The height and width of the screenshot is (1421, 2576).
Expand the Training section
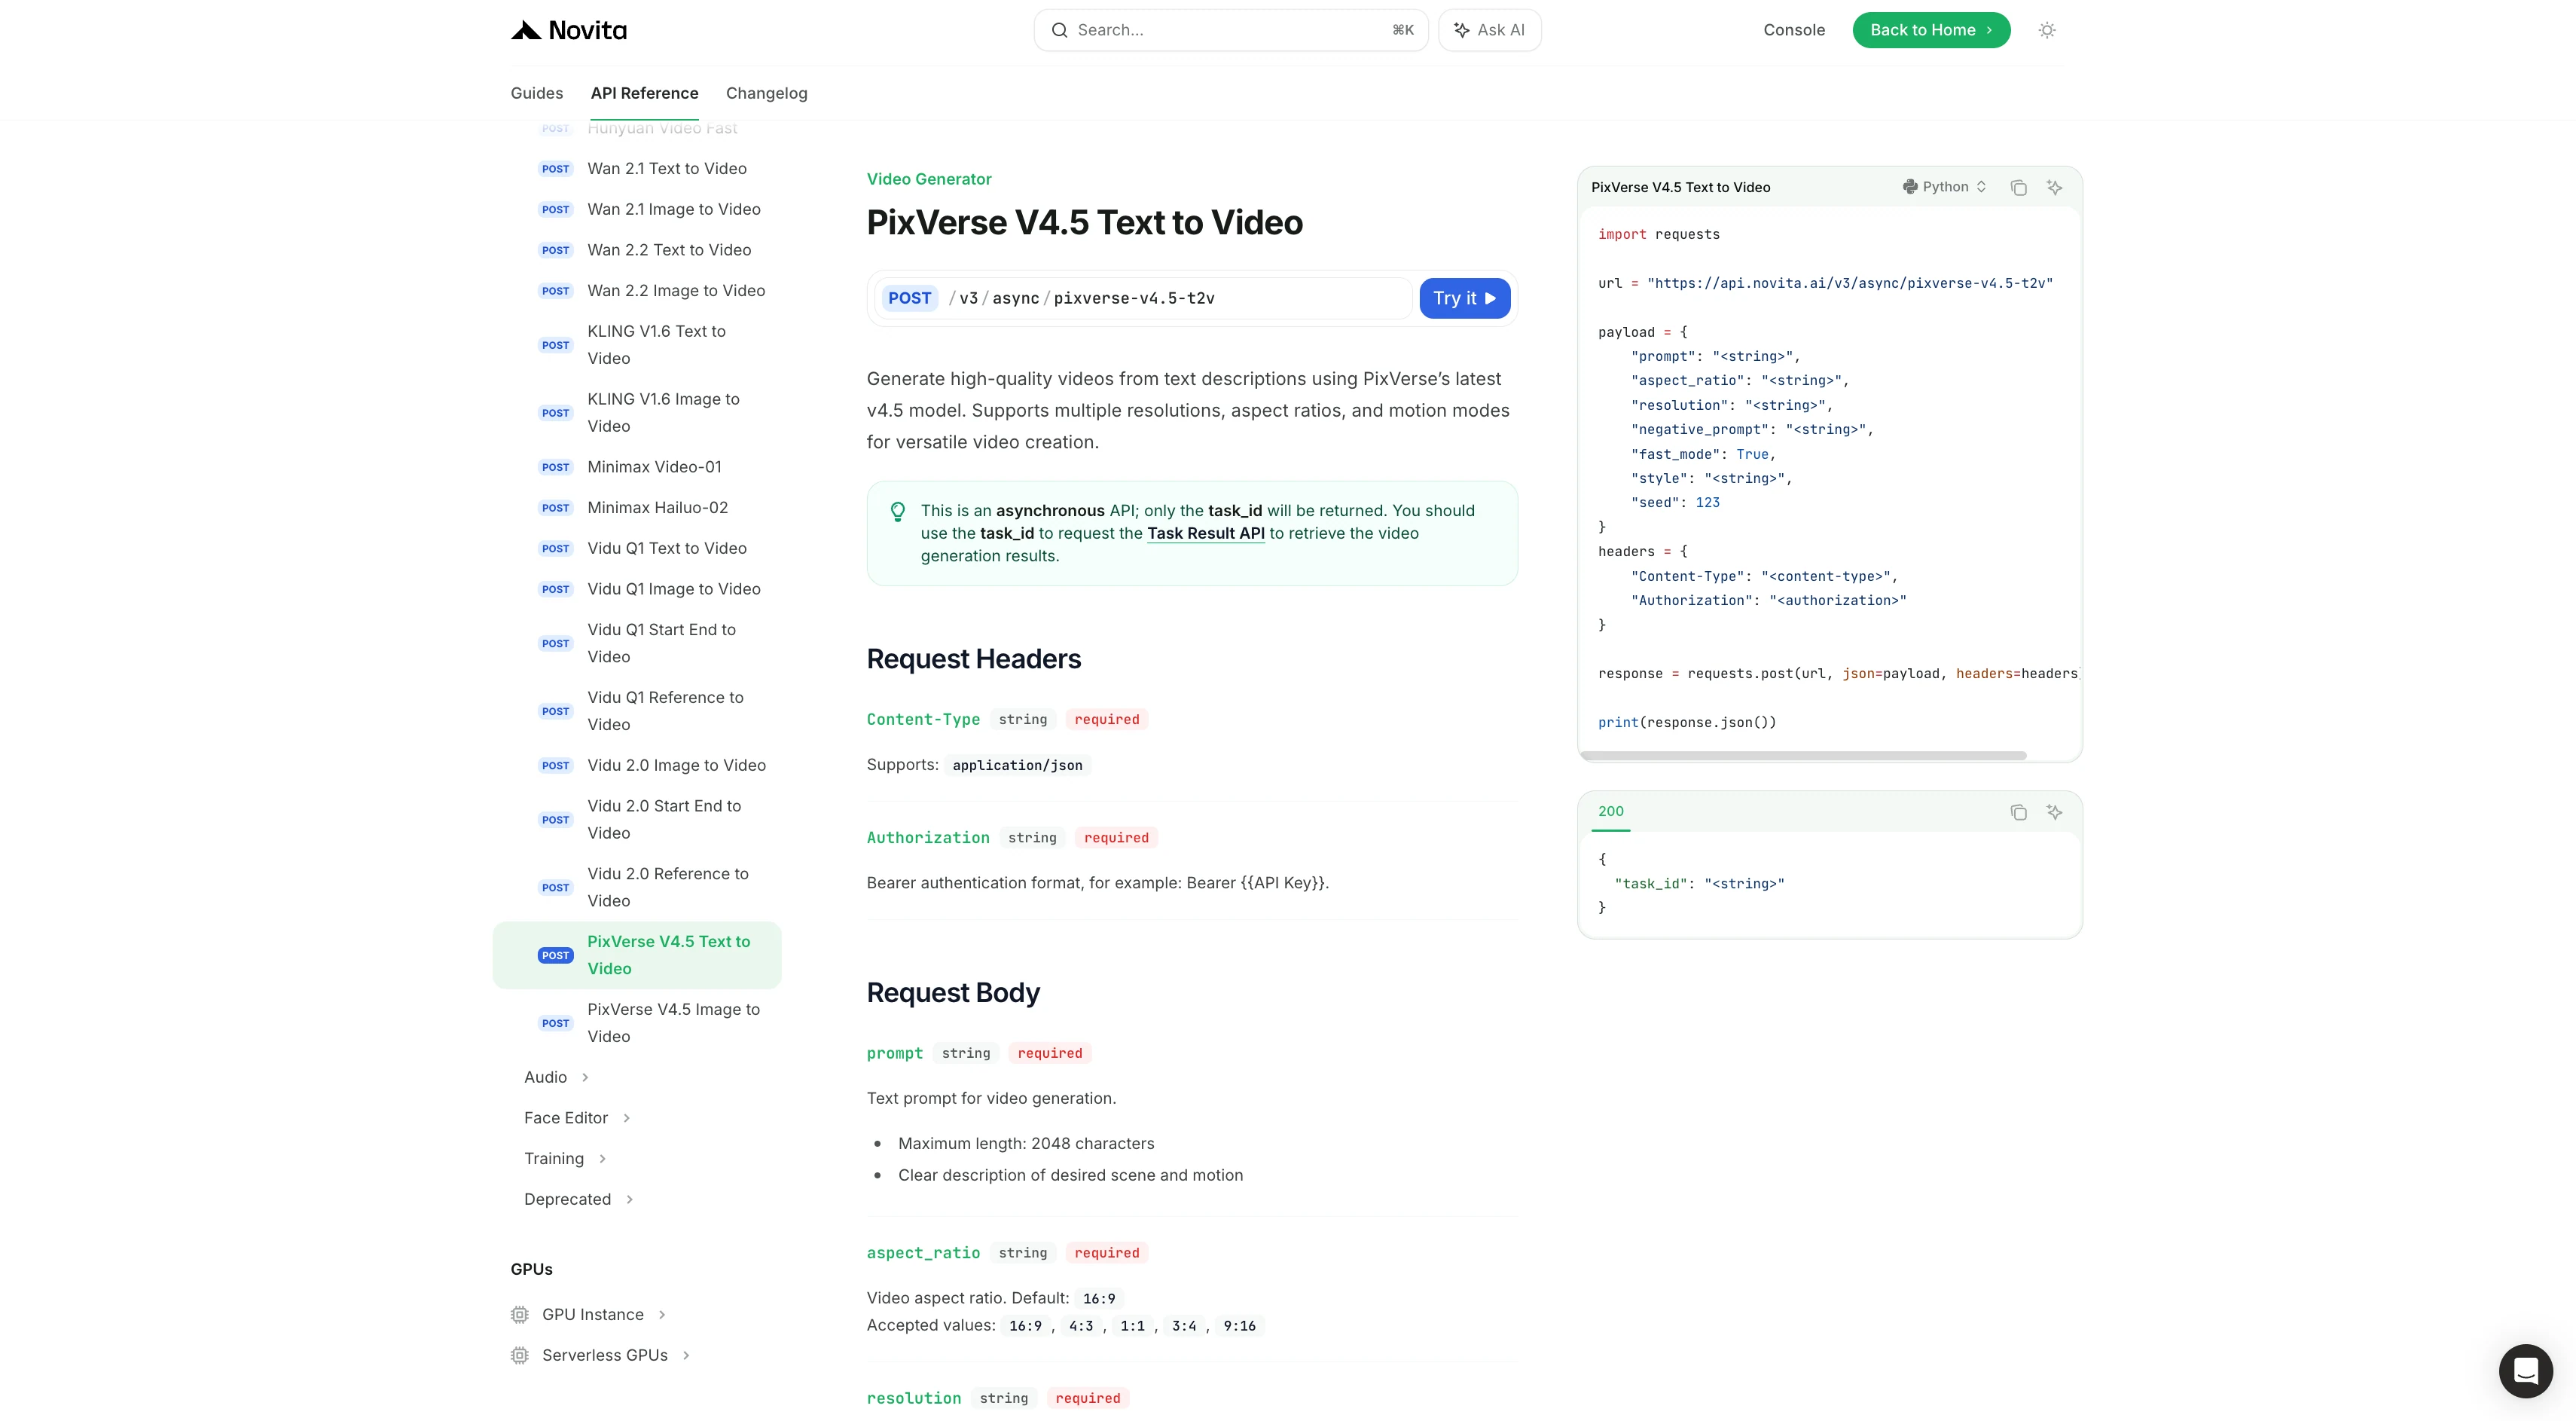pyautogui.click(x=565, y=1158)
